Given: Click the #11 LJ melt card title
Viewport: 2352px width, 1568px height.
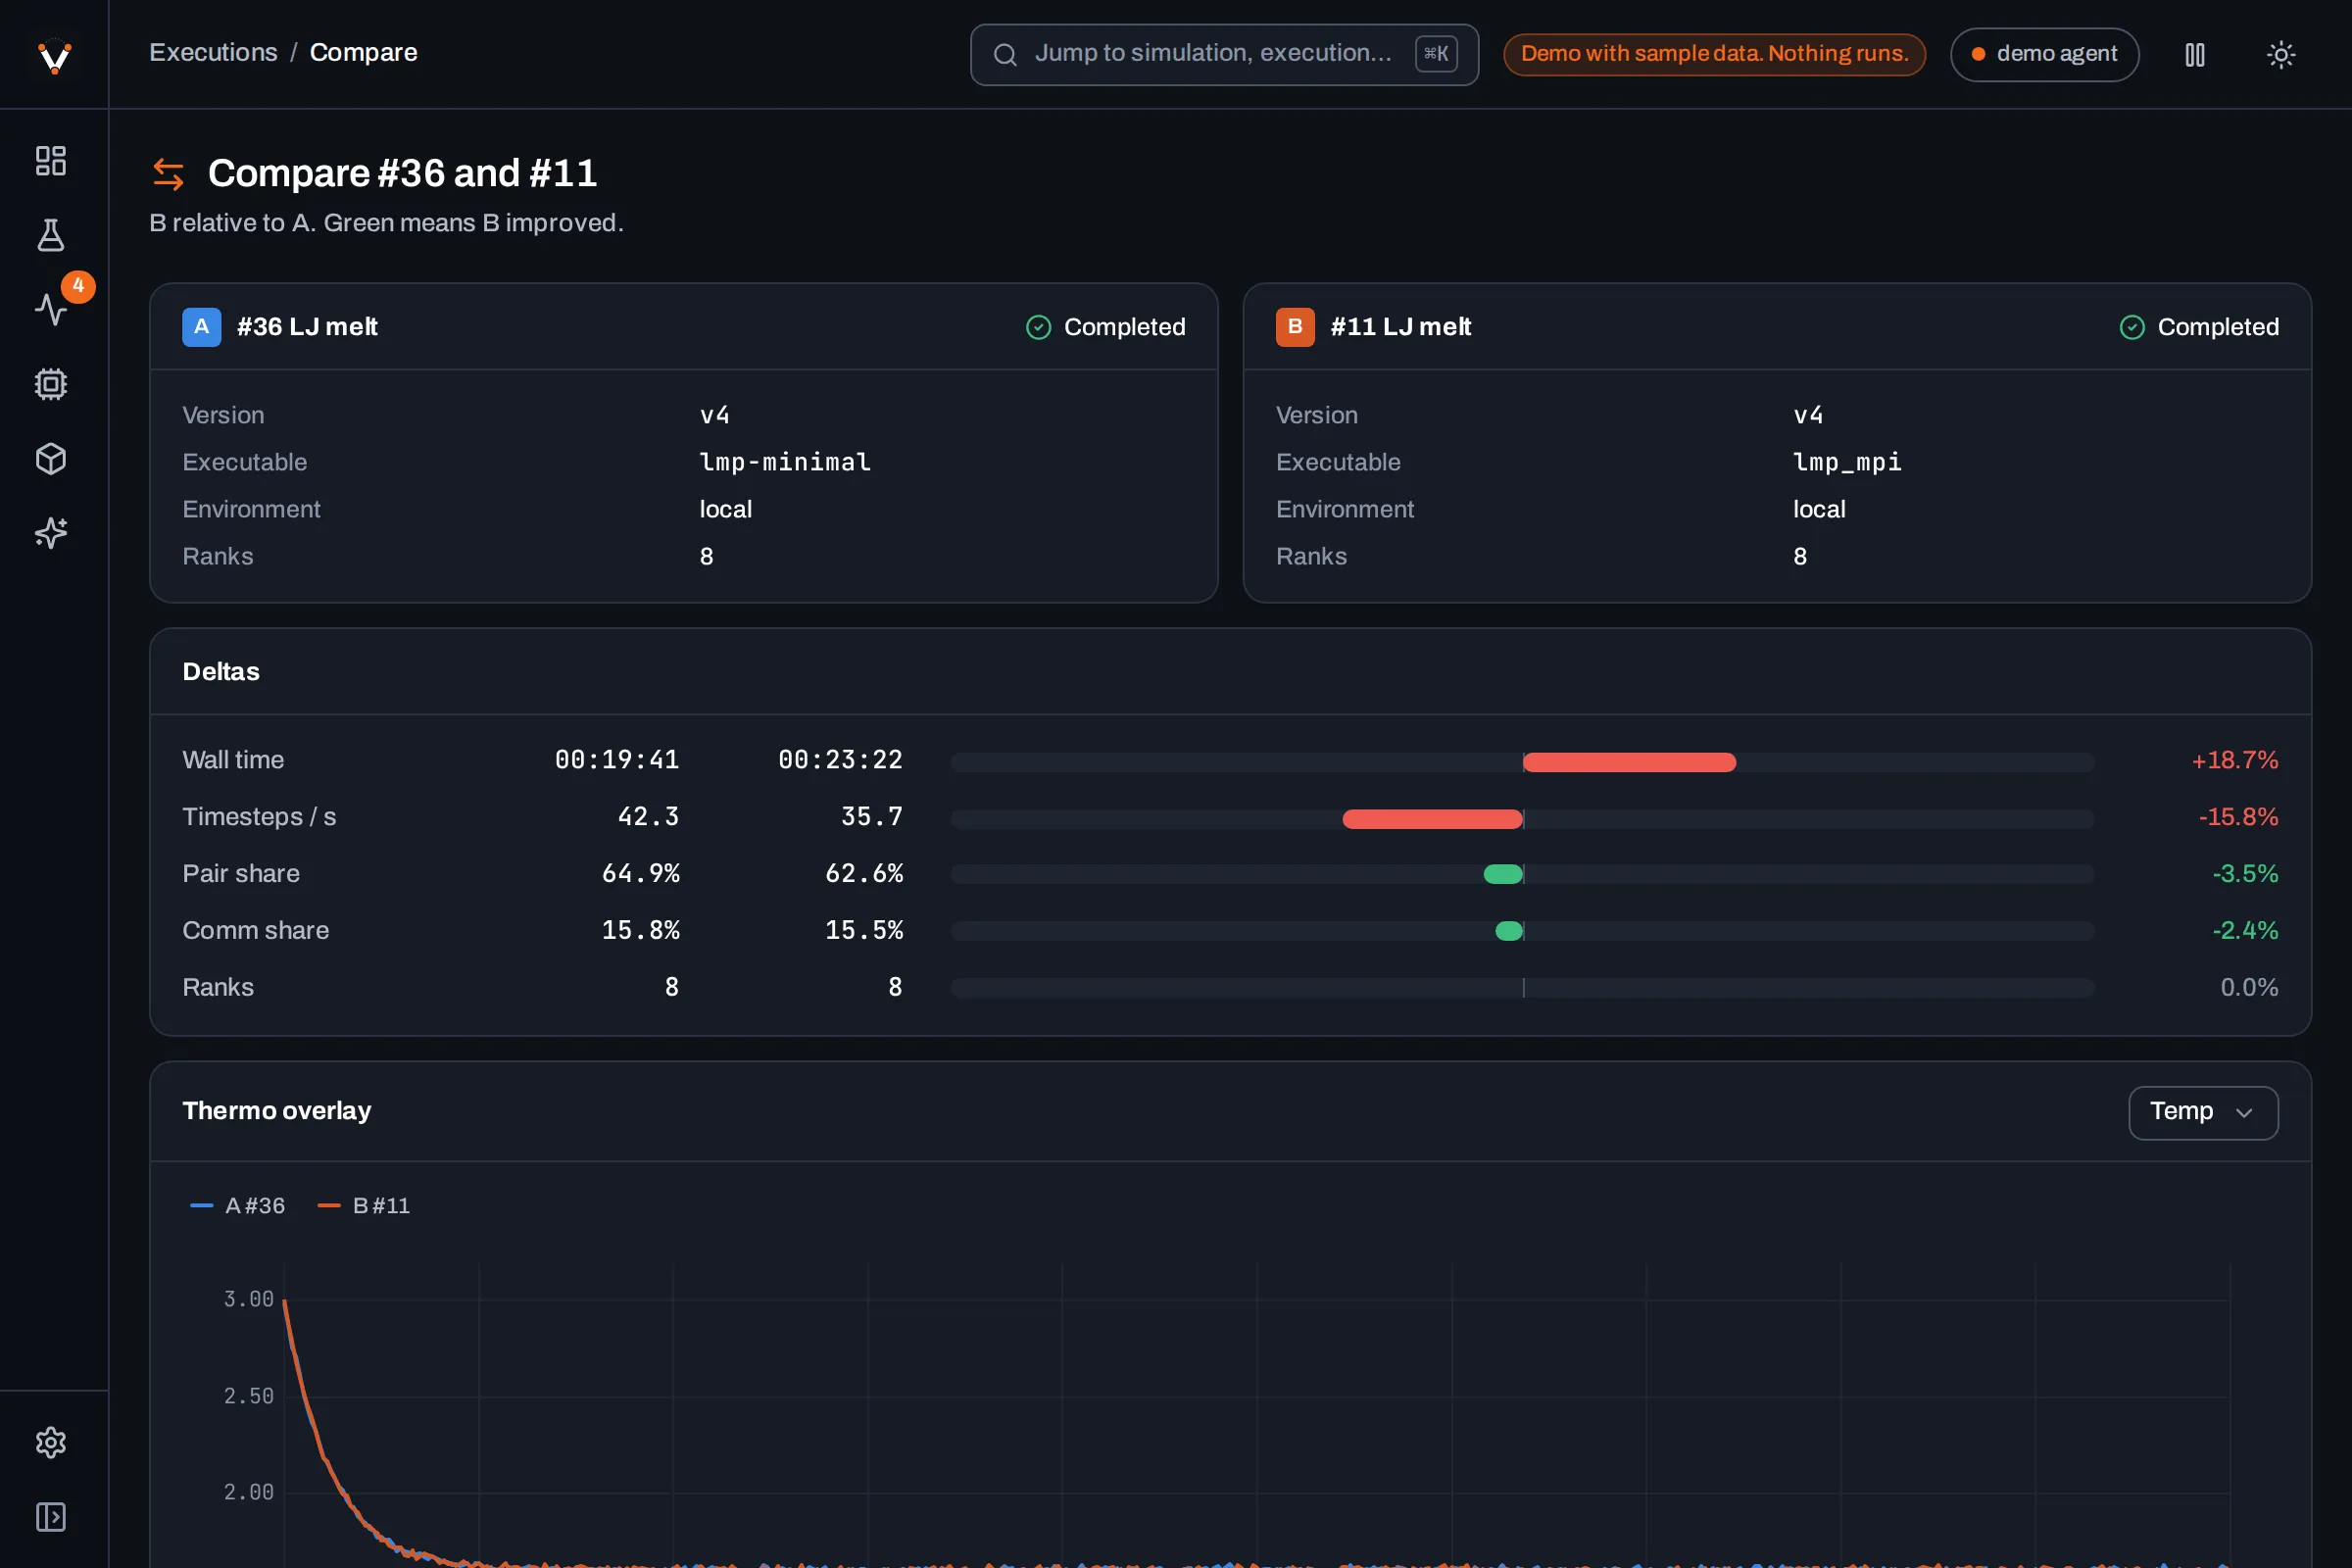Looking at the screenshot, I should click(1400, 327).
